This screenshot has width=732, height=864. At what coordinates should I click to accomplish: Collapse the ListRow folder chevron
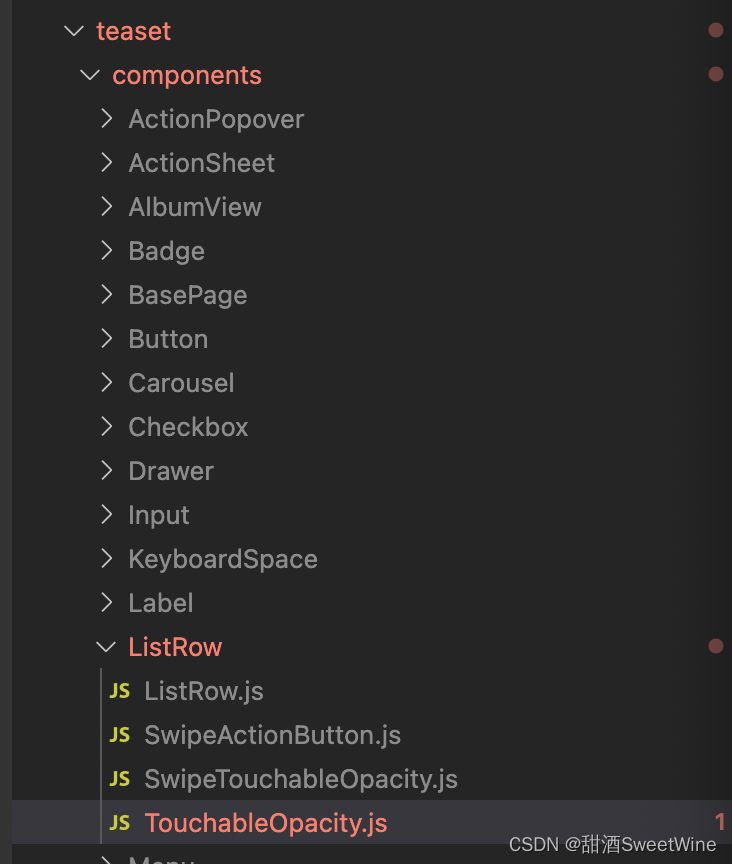106,647
